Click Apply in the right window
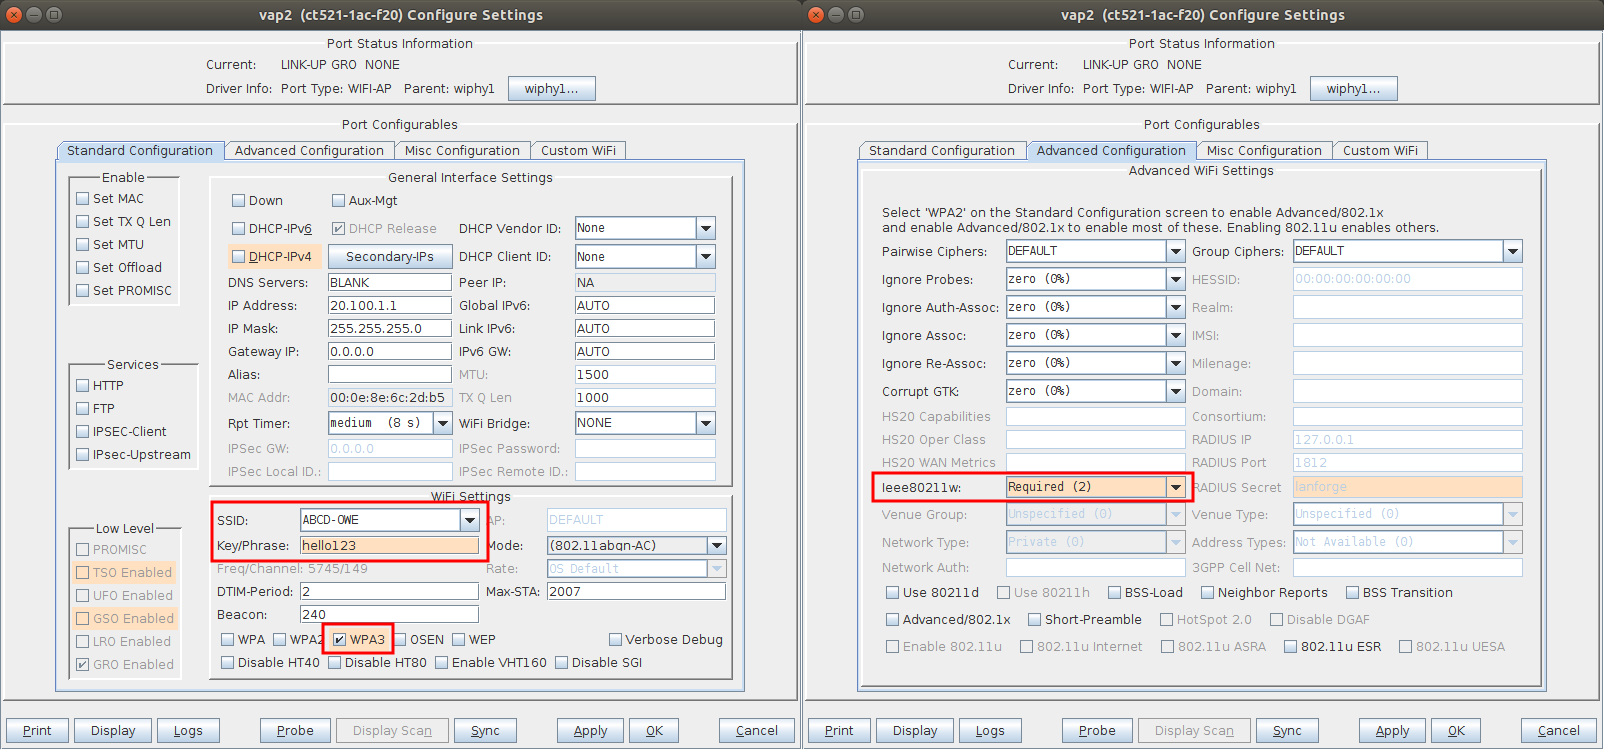Screen dimensions: 1604x750 1392,731
